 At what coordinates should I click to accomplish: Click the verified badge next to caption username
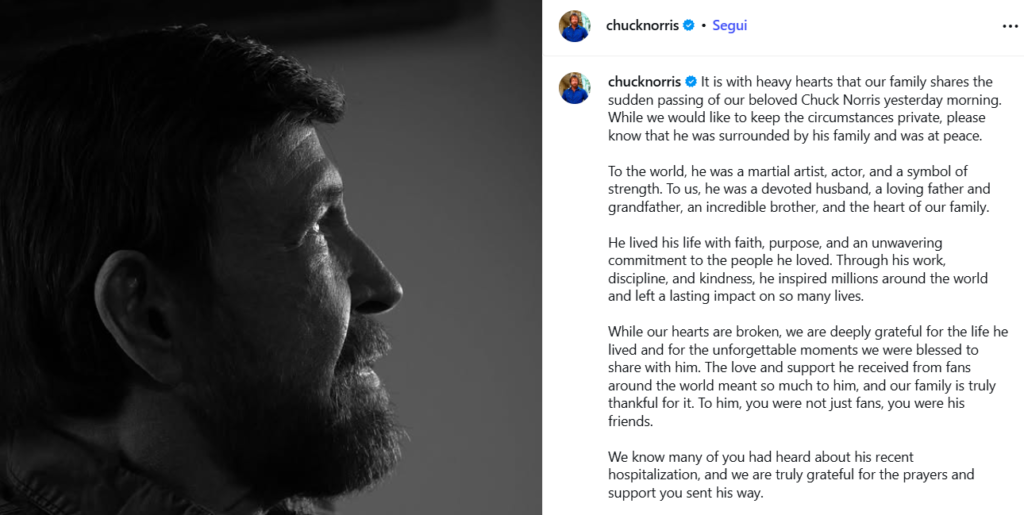[x=691, y=82]
